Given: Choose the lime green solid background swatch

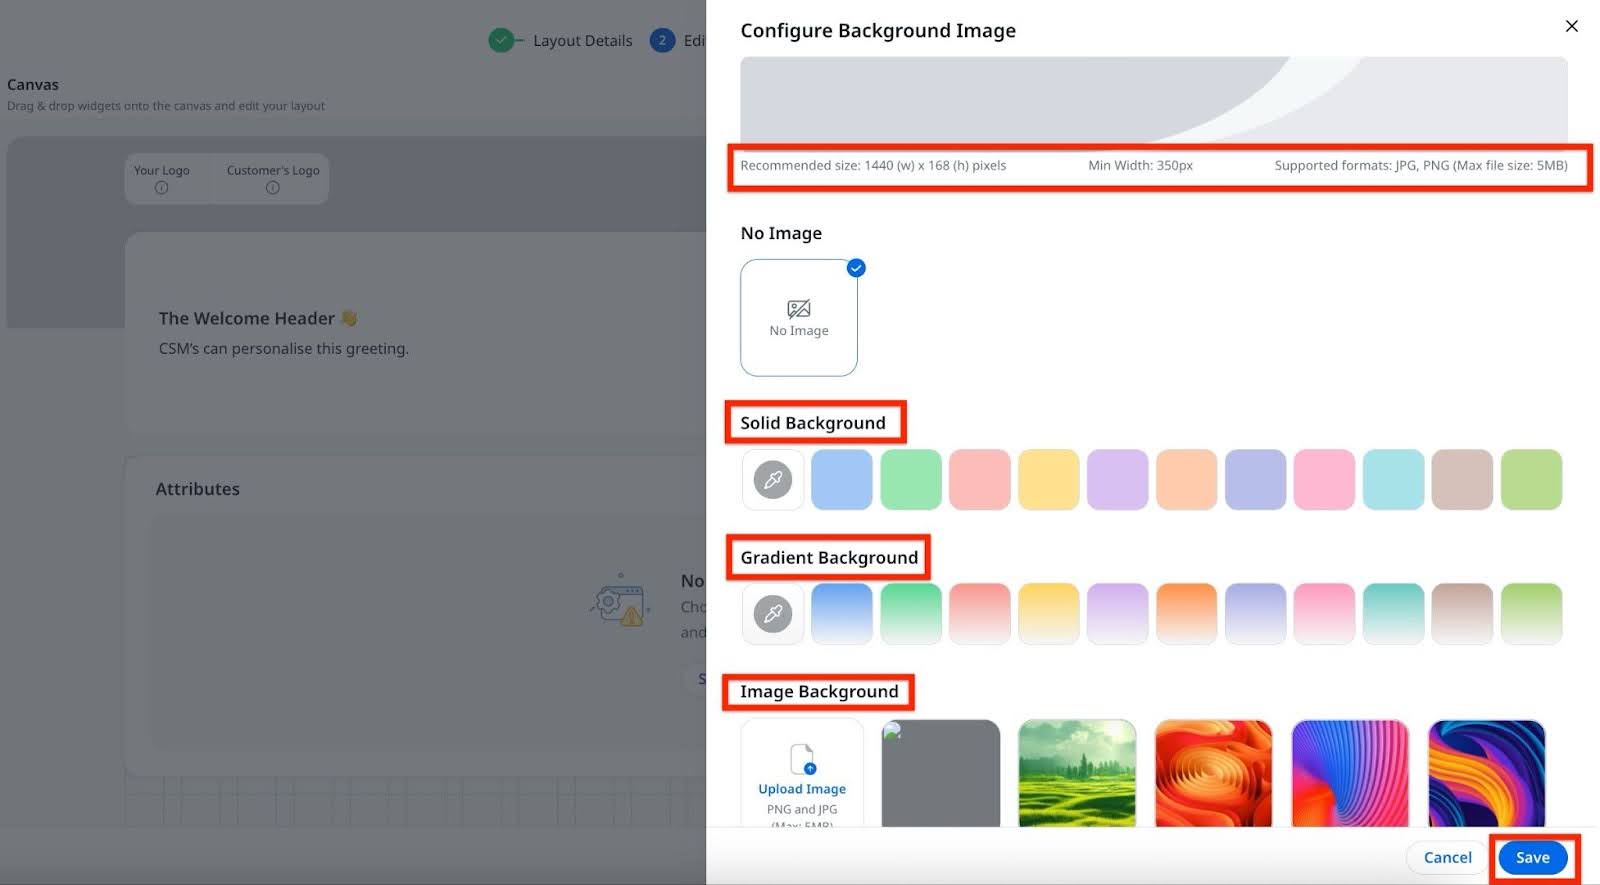Looking at the screenshot, I should pos(1532,480).
